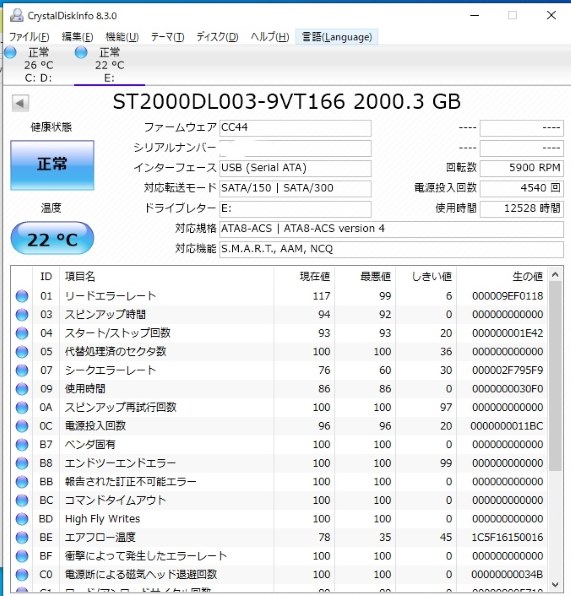Click the CrystalDiskInfo app icon in title bar
Screen dimensions: 571x596
click(x=16, y=15)
